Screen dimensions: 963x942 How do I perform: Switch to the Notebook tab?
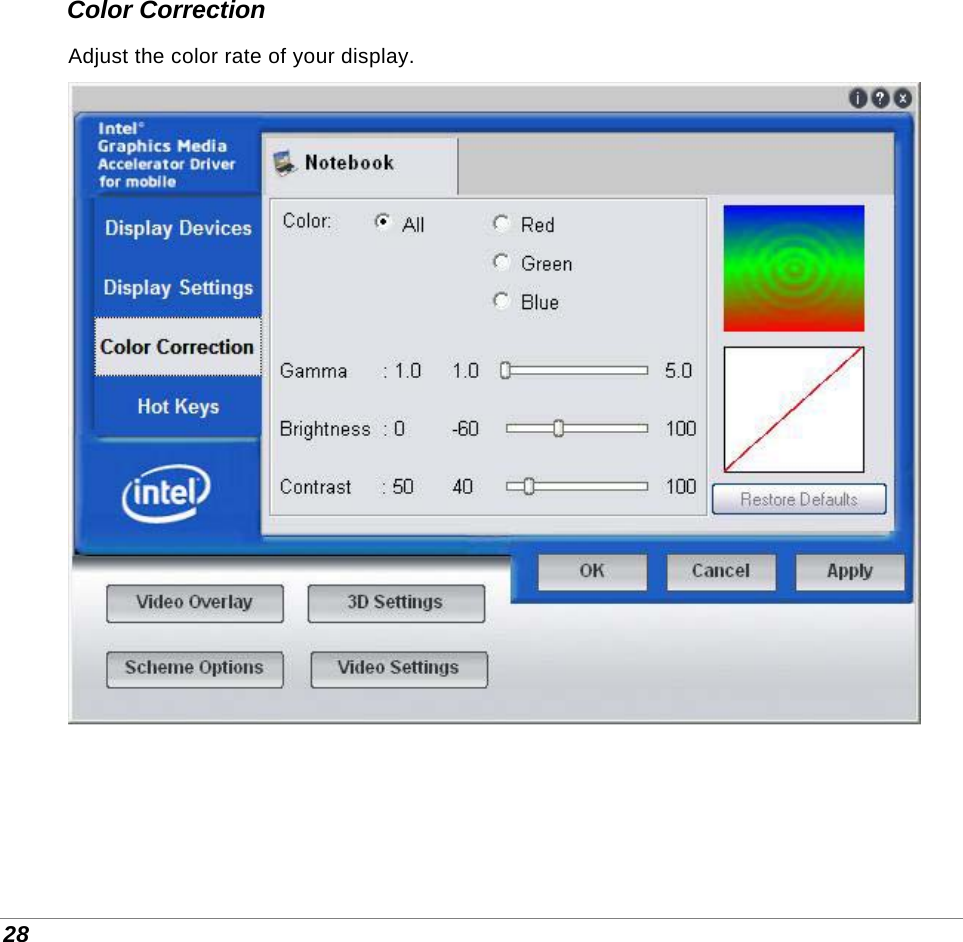coord(355,163)
